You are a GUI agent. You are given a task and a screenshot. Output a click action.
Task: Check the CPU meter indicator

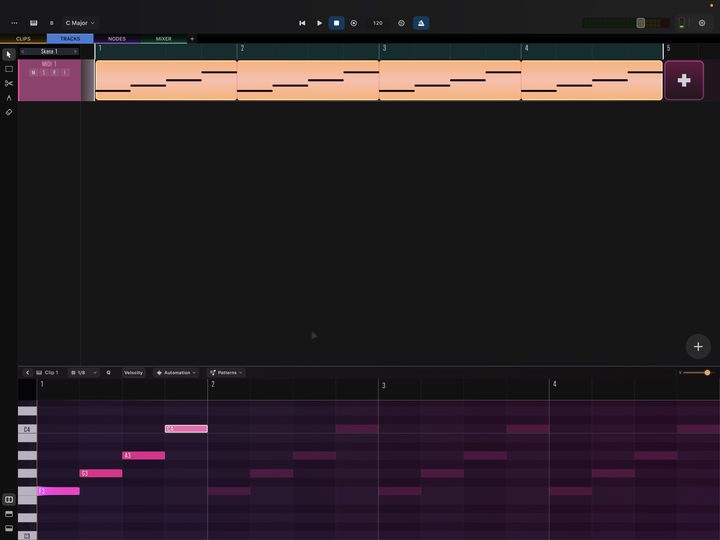(682, 23)
